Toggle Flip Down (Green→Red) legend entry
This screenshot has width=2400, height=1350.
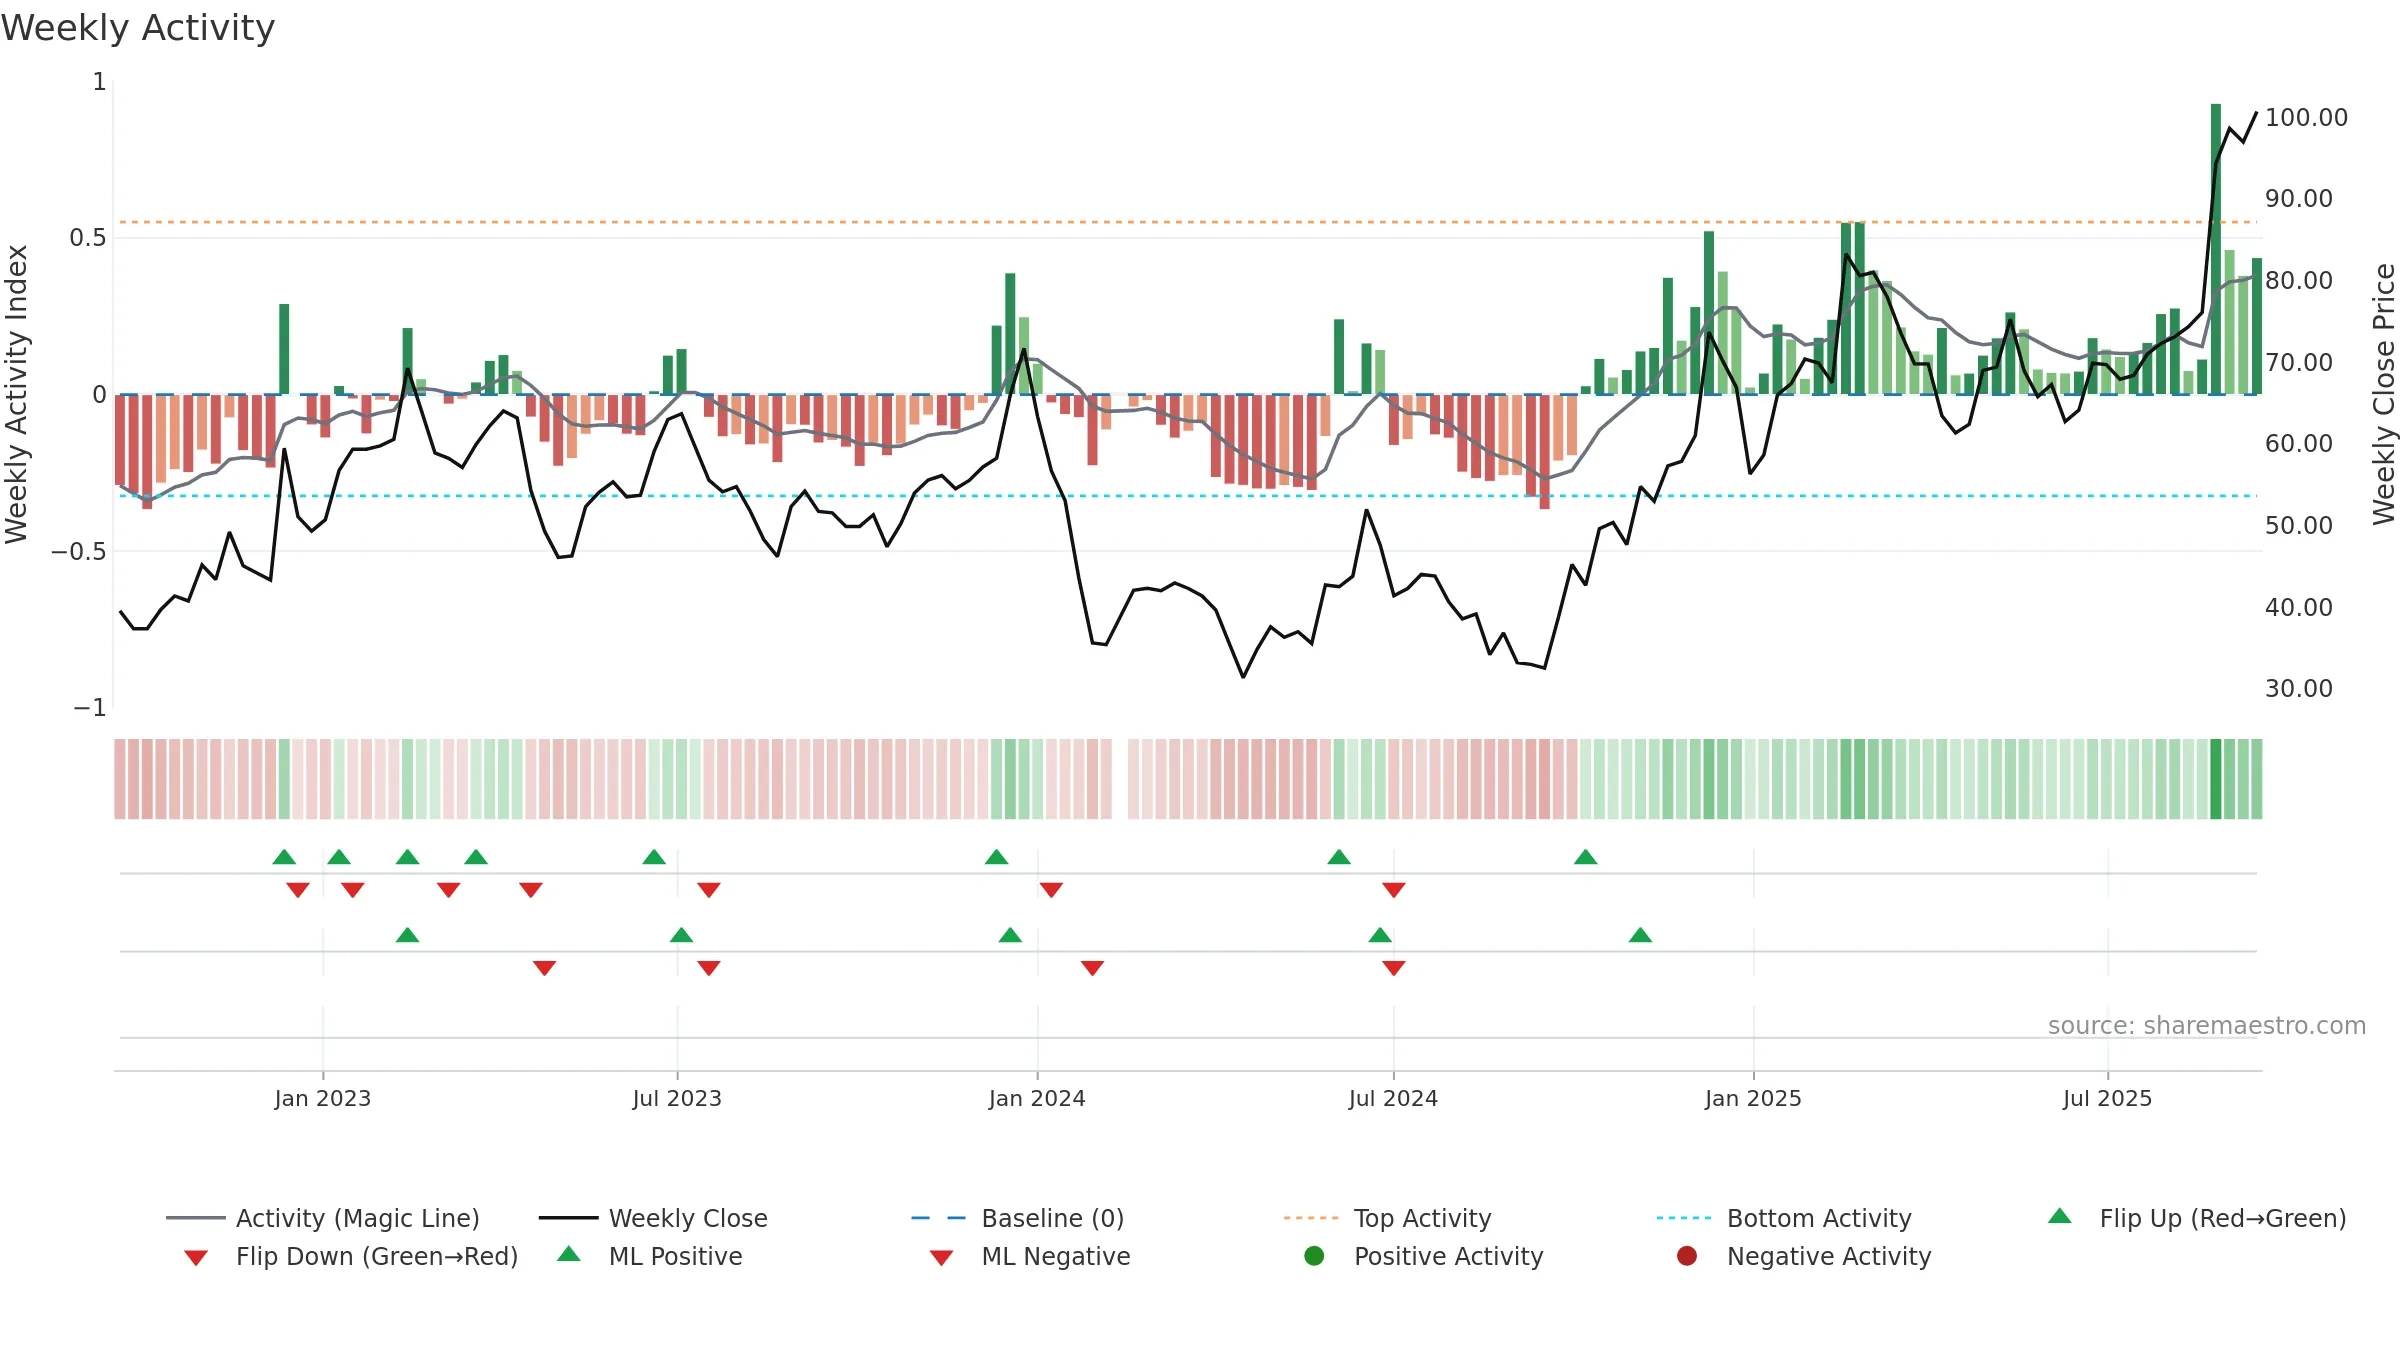click(x=351, y=1256)
